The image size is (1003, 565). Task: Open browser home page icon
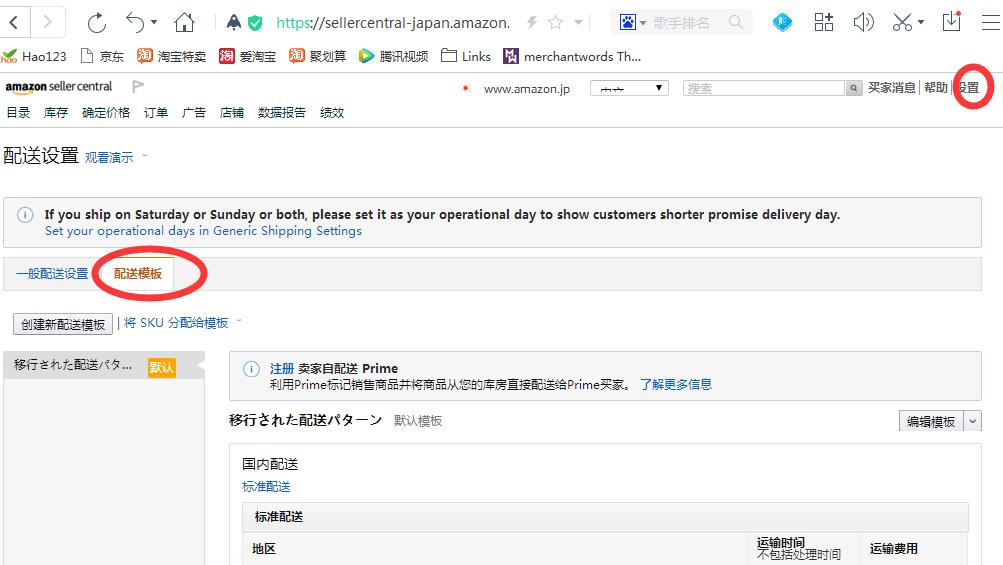tap(184, 23)
